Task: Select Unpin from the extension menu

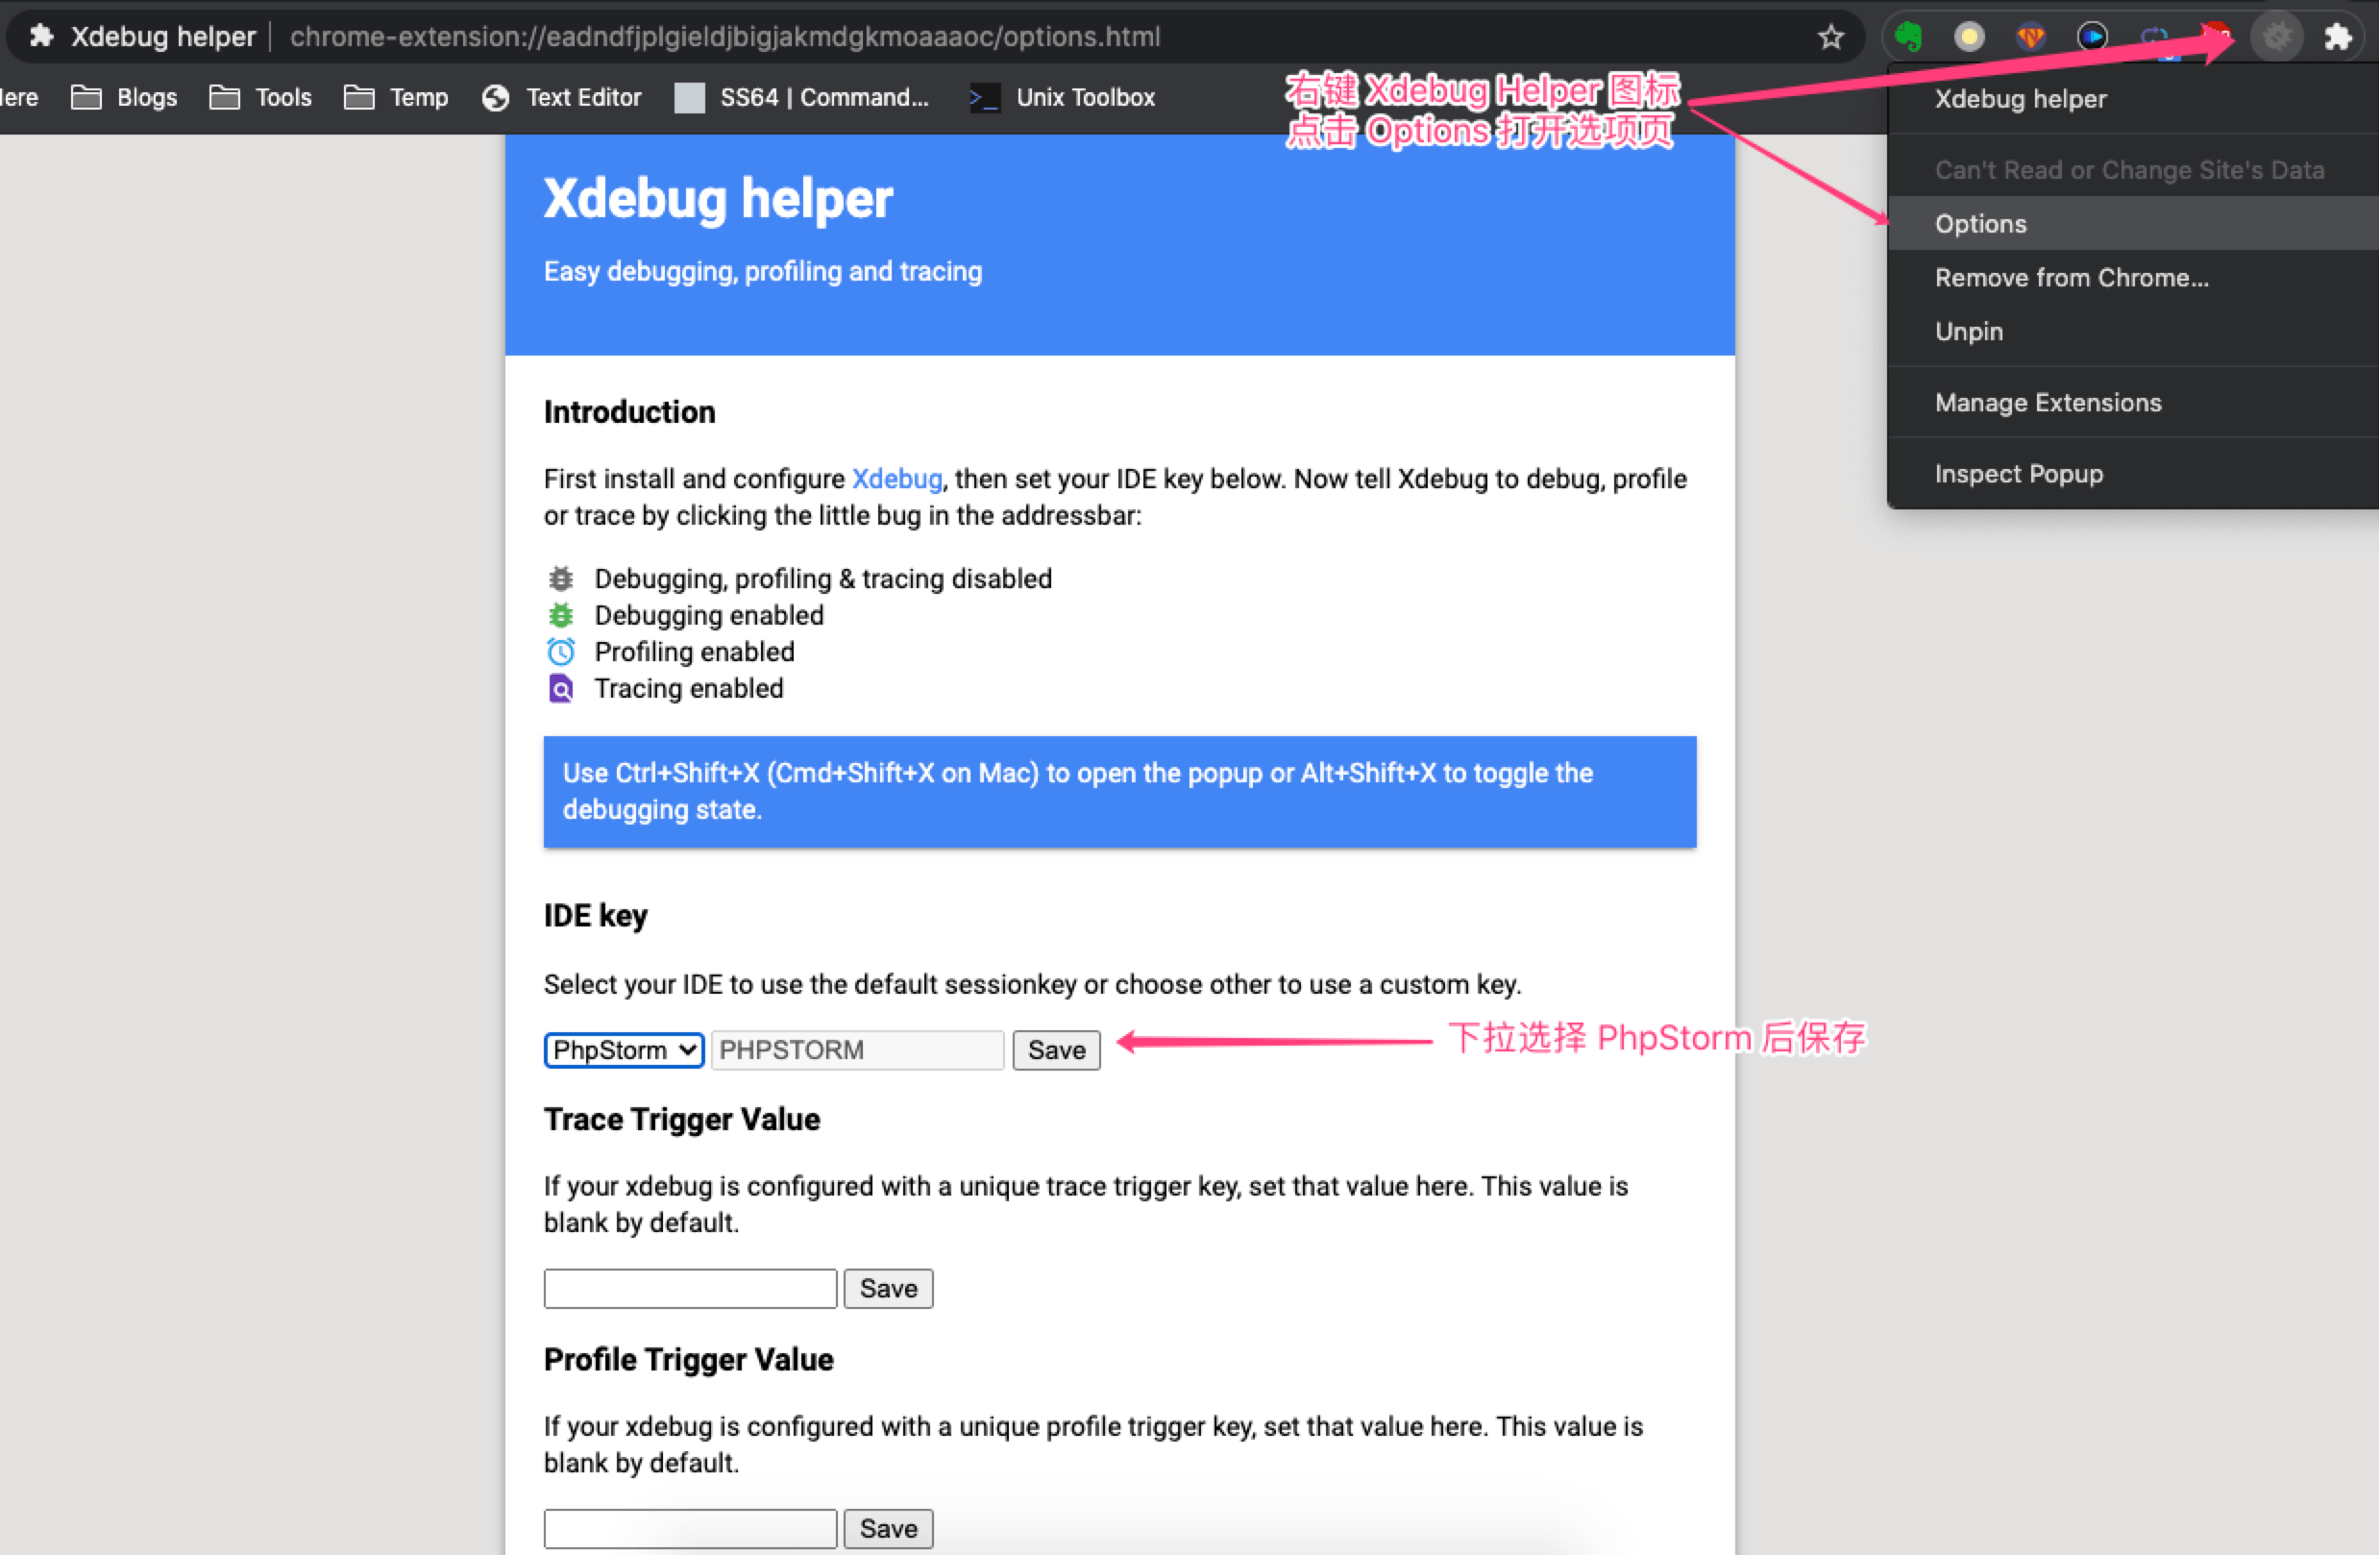Action: 2133,332
